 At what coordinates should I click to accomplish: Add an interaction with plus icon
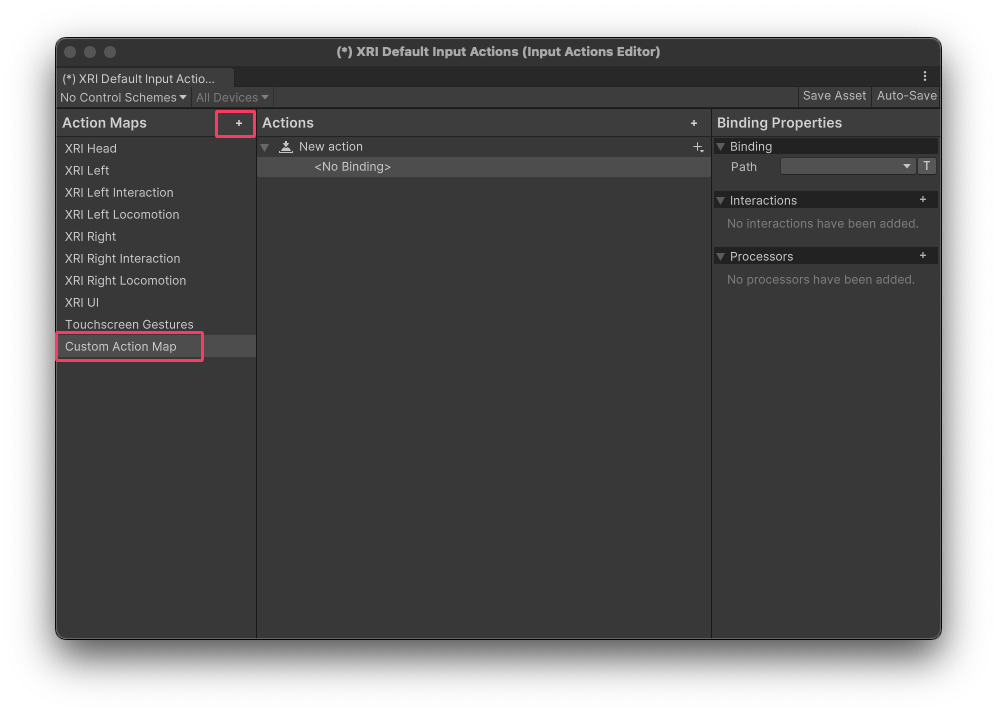[923, 200]
